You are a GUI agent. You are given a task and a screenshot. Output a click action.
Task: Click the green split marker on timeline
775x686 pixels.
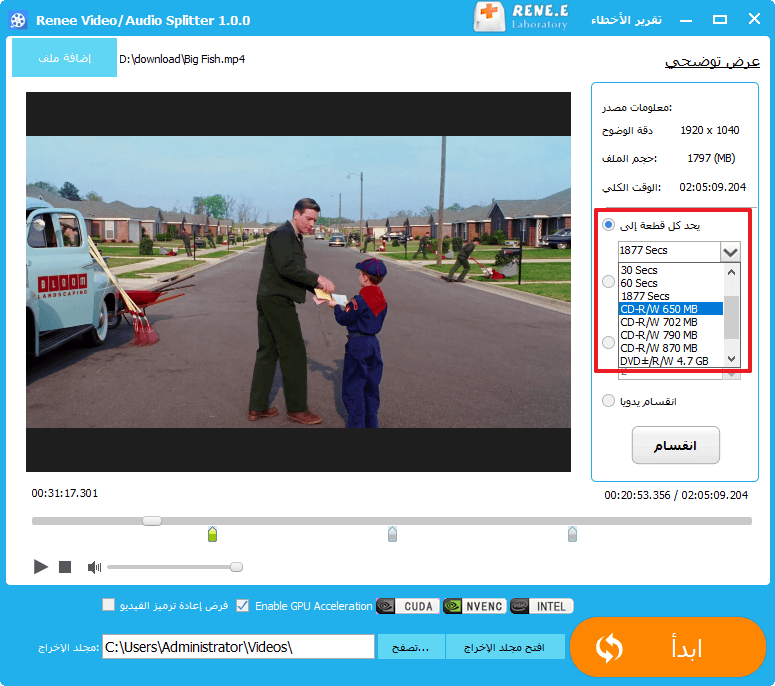click(x=213, y=534)
